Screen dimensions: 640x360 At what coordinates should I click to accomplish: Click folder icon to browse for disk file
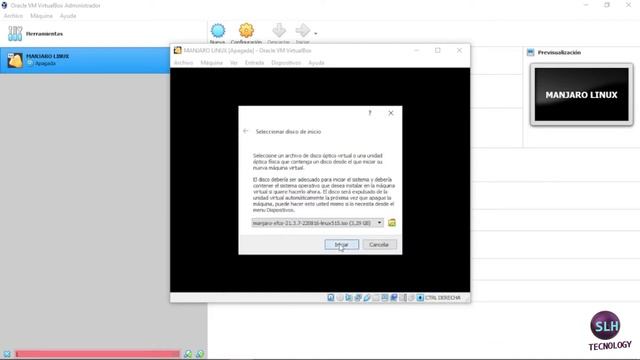pyautogui.click(x=391, y=222)
